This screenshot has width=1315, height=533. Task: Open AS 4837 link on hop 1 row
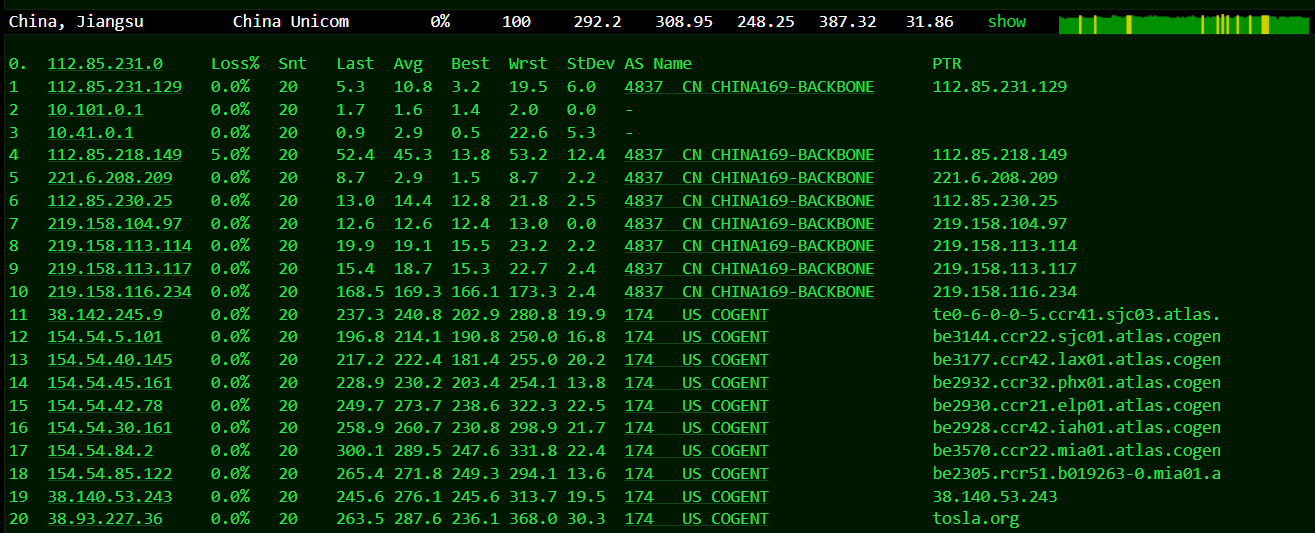tap(644, 87)
